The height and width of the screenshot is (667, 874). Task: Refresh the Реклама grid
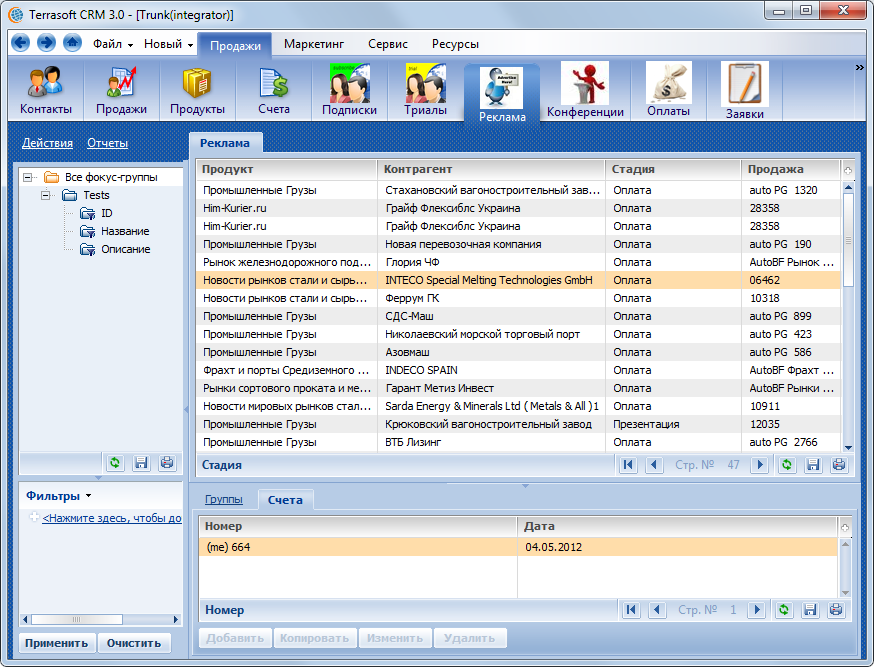pos(786,465)
